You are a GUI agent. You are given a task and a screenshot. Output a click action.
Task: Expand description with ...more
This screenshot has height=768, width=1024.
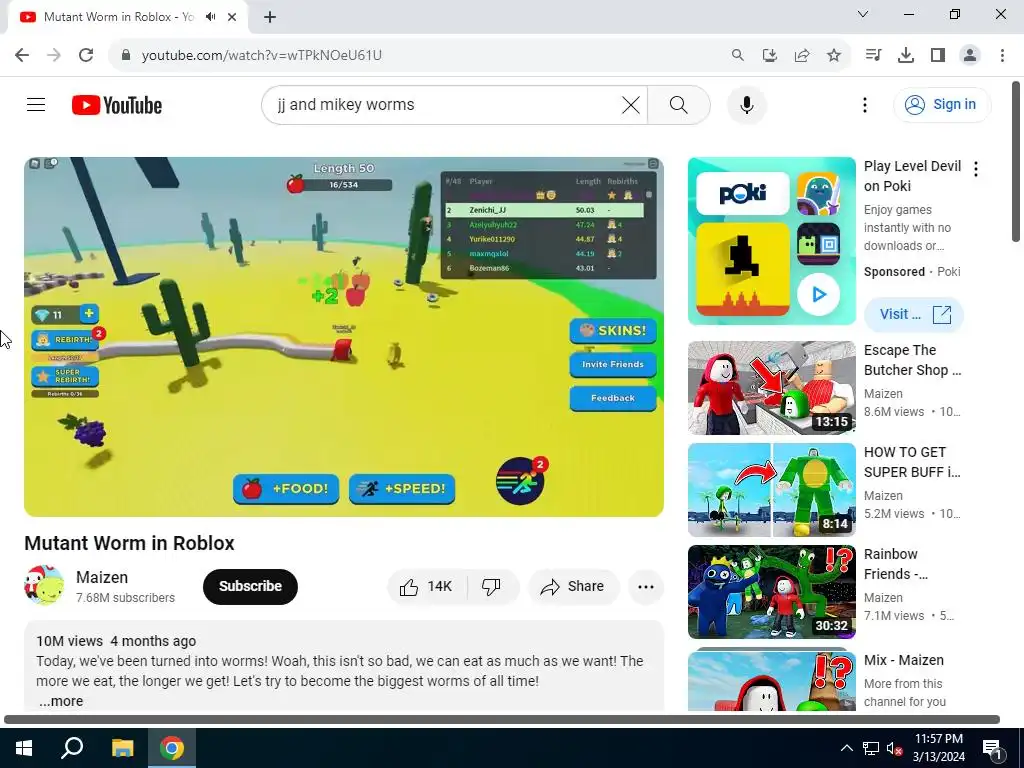[61, 701]
